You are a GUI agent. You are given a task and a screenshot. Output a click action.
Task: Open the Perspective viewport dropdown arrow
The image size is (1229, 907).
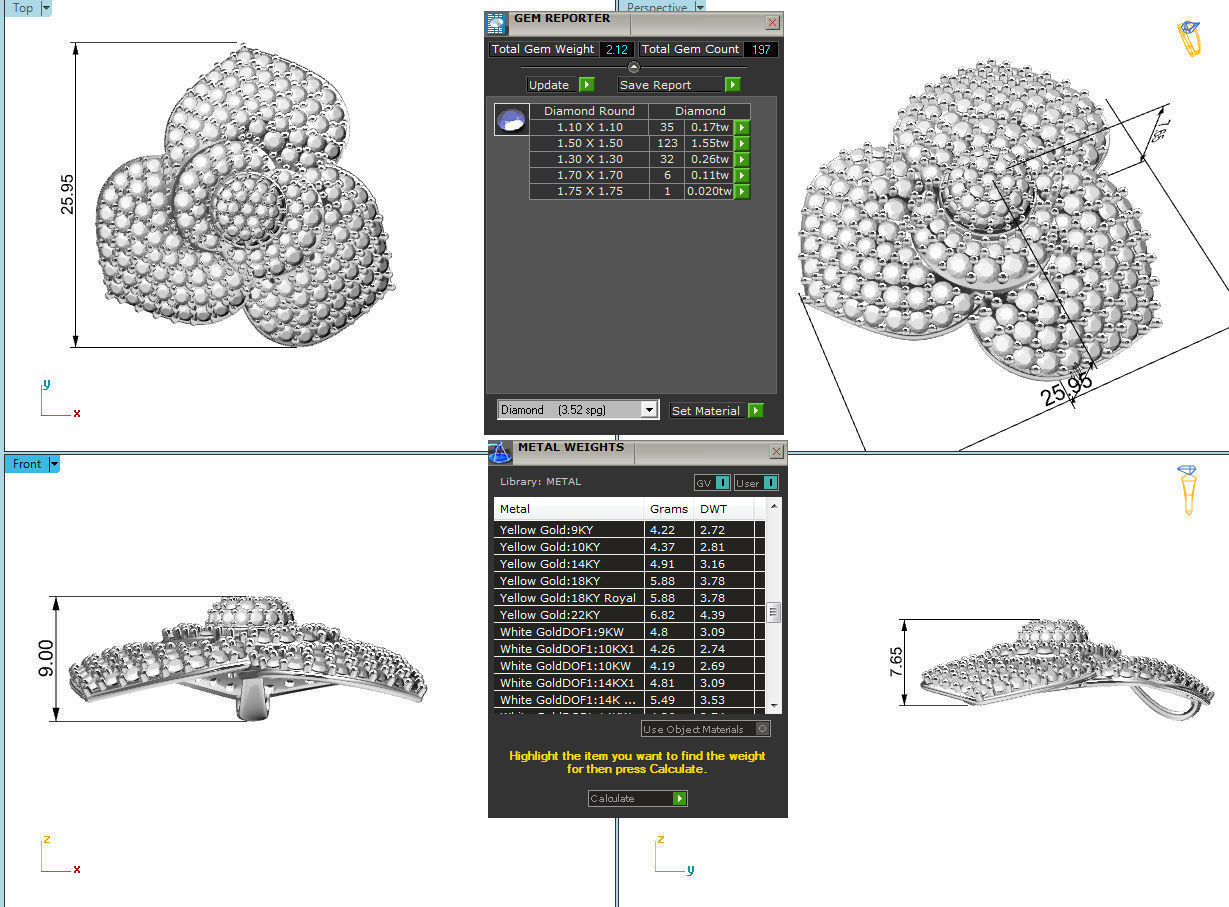pyautogui.click(x=700, y=7)
